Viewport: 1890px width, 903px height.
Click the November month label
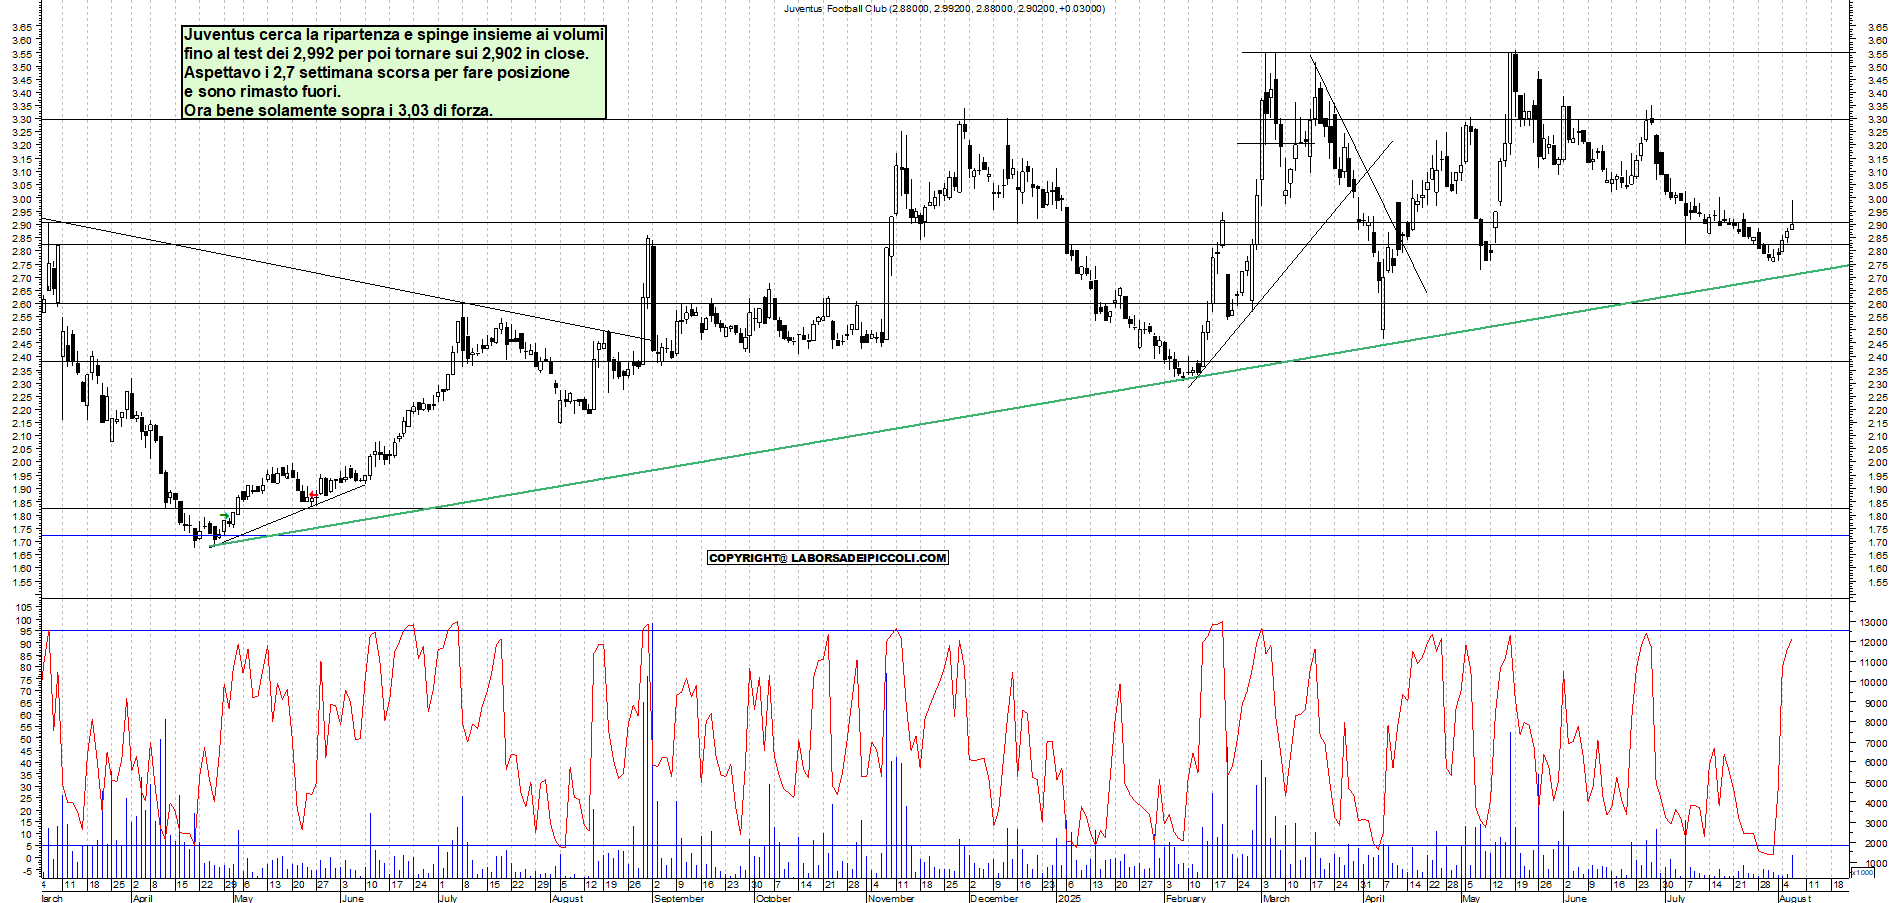(x=891, y=898)
